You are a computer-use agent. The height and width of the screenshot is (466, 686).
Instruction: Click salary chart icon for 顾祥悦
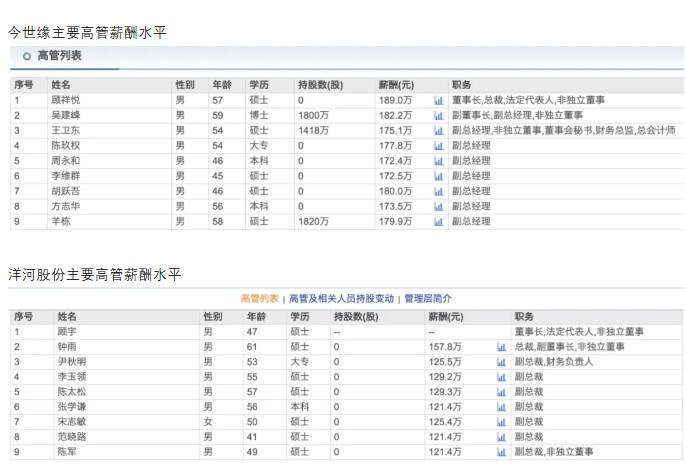click(x=438, y=101)
